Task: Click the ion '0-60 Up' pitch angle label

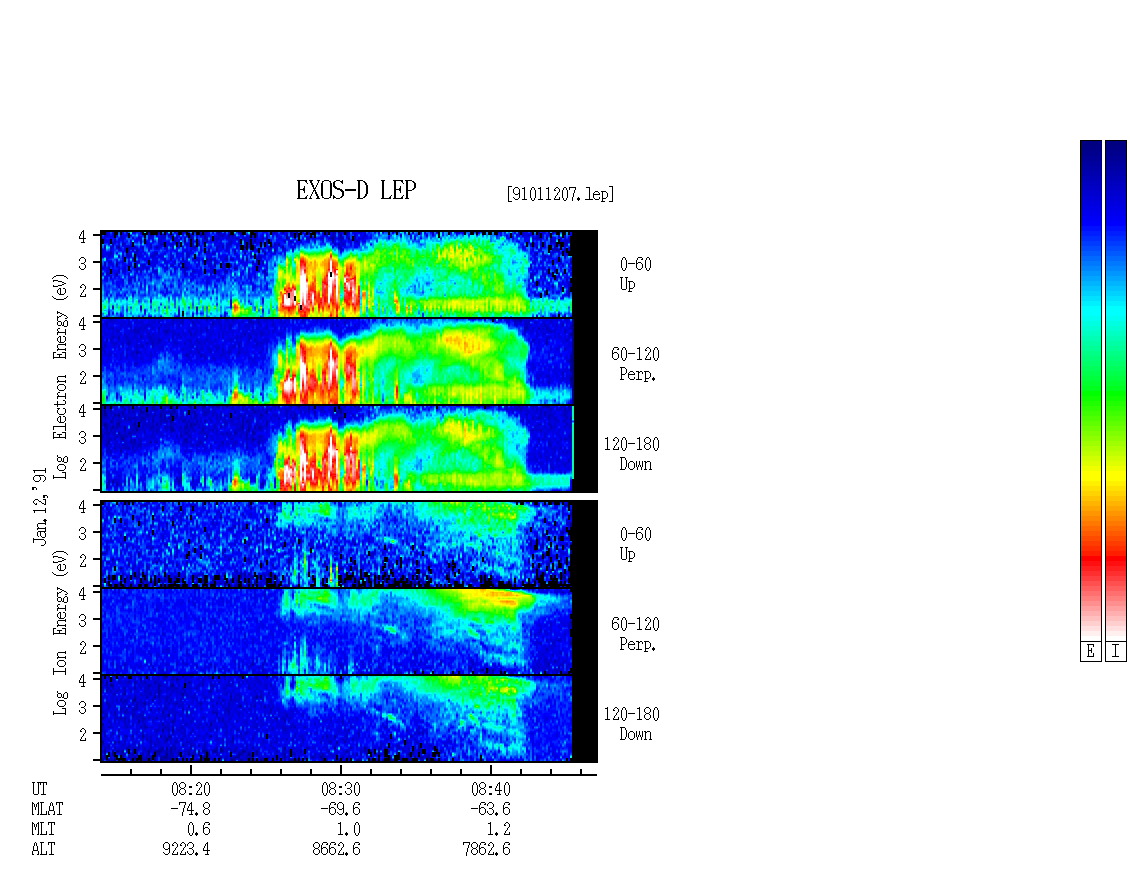Action: (x=635, y=544)
